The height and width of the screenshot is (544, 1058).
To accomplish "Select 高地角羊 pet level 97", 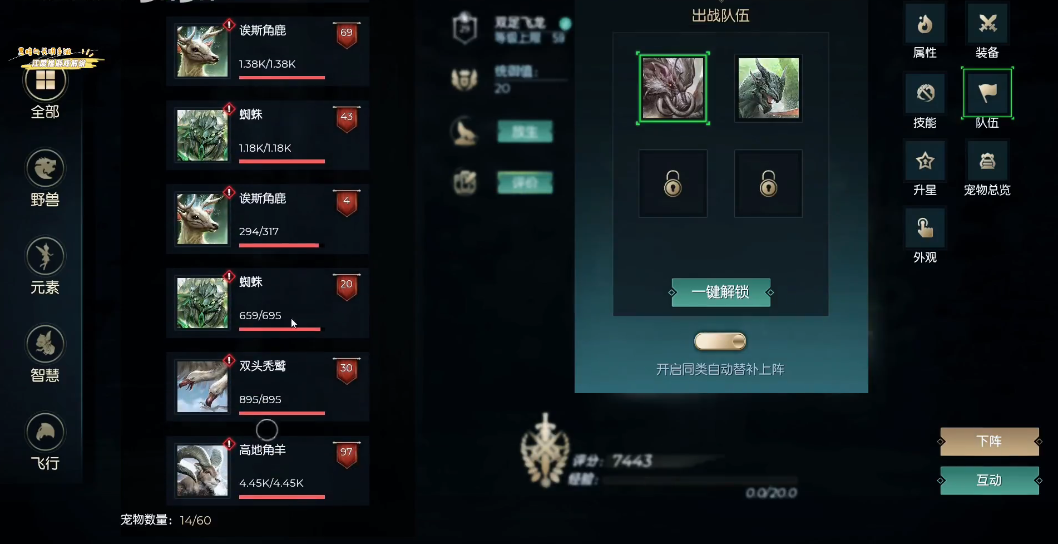I will tap(268, 470).
